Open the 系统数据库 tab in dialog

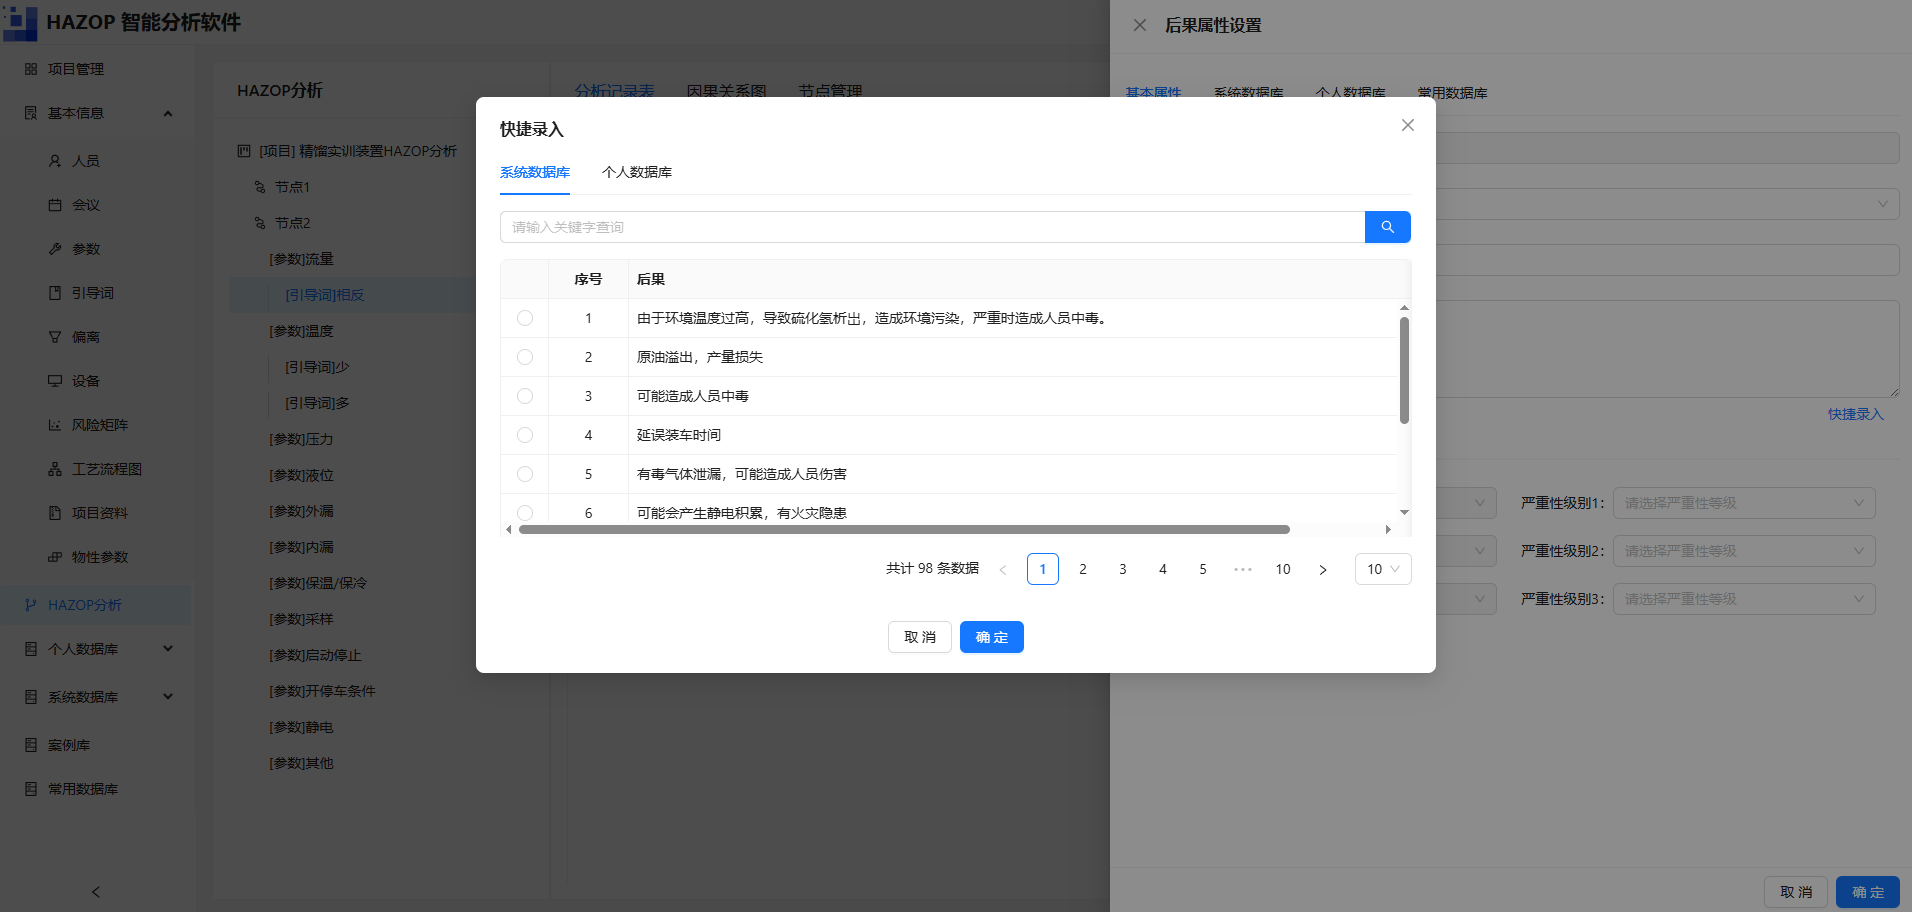(535, 172)
